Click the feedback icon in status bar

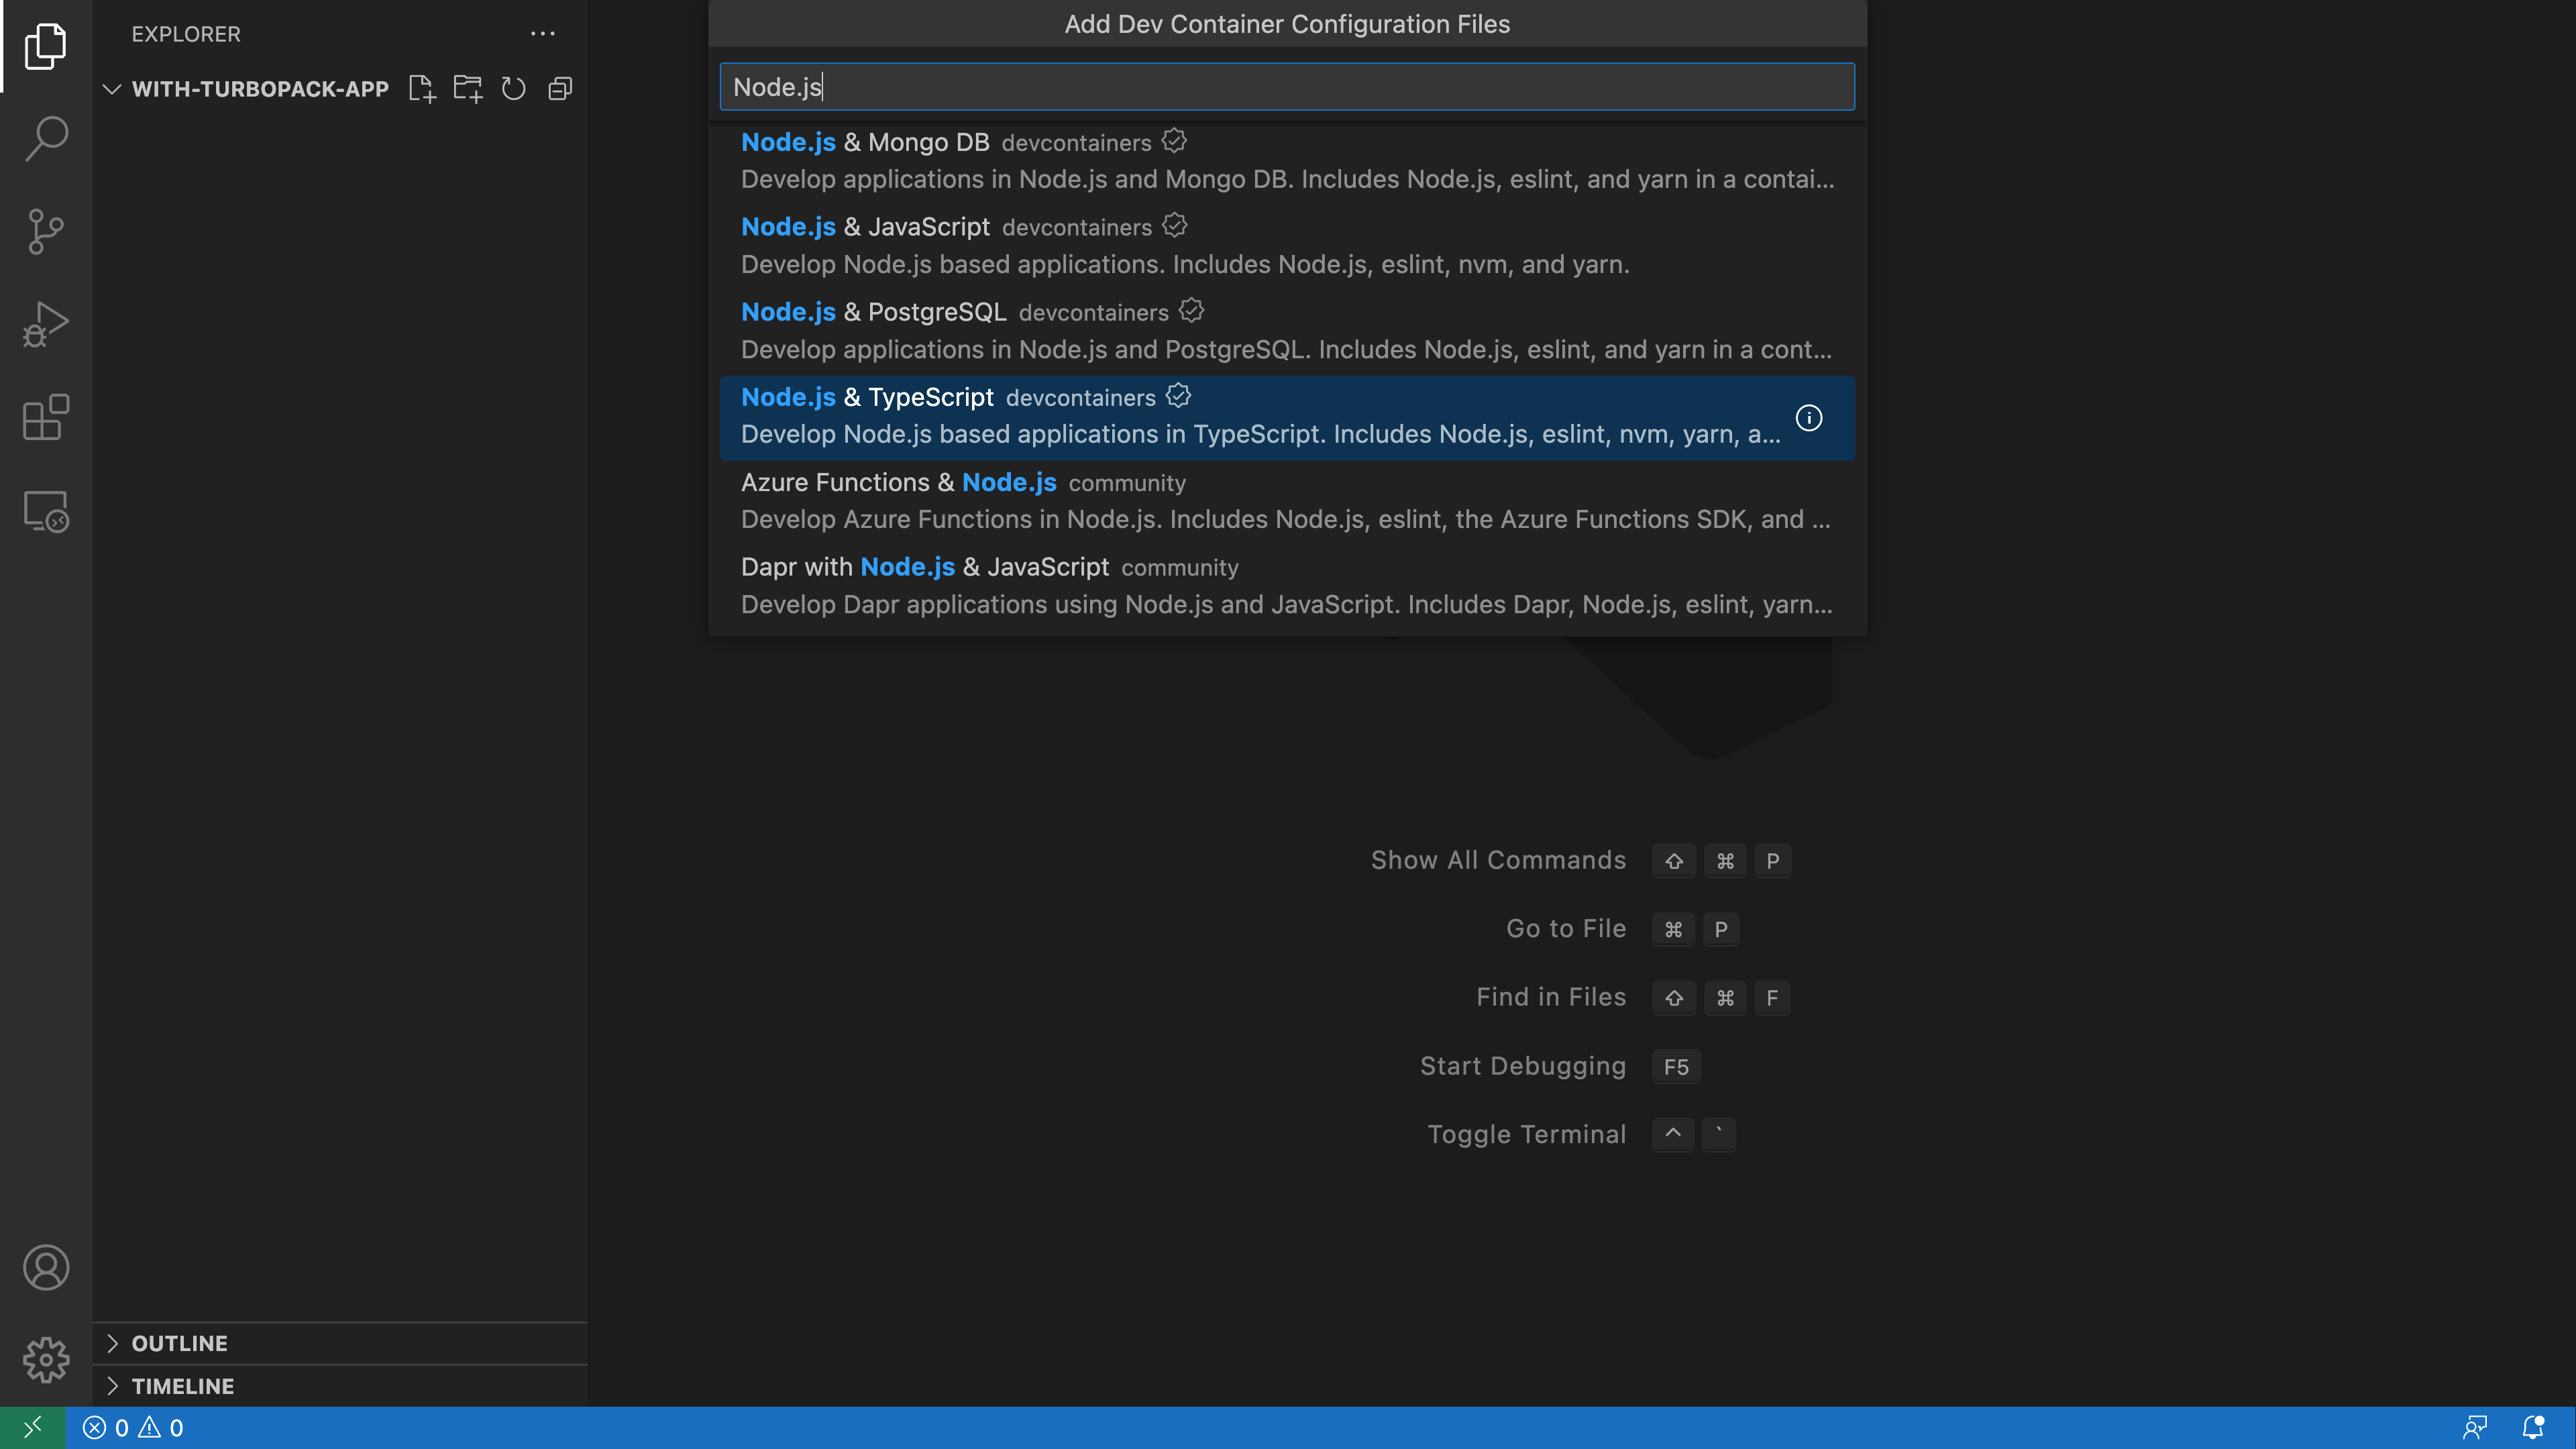pos(2475,1427)
